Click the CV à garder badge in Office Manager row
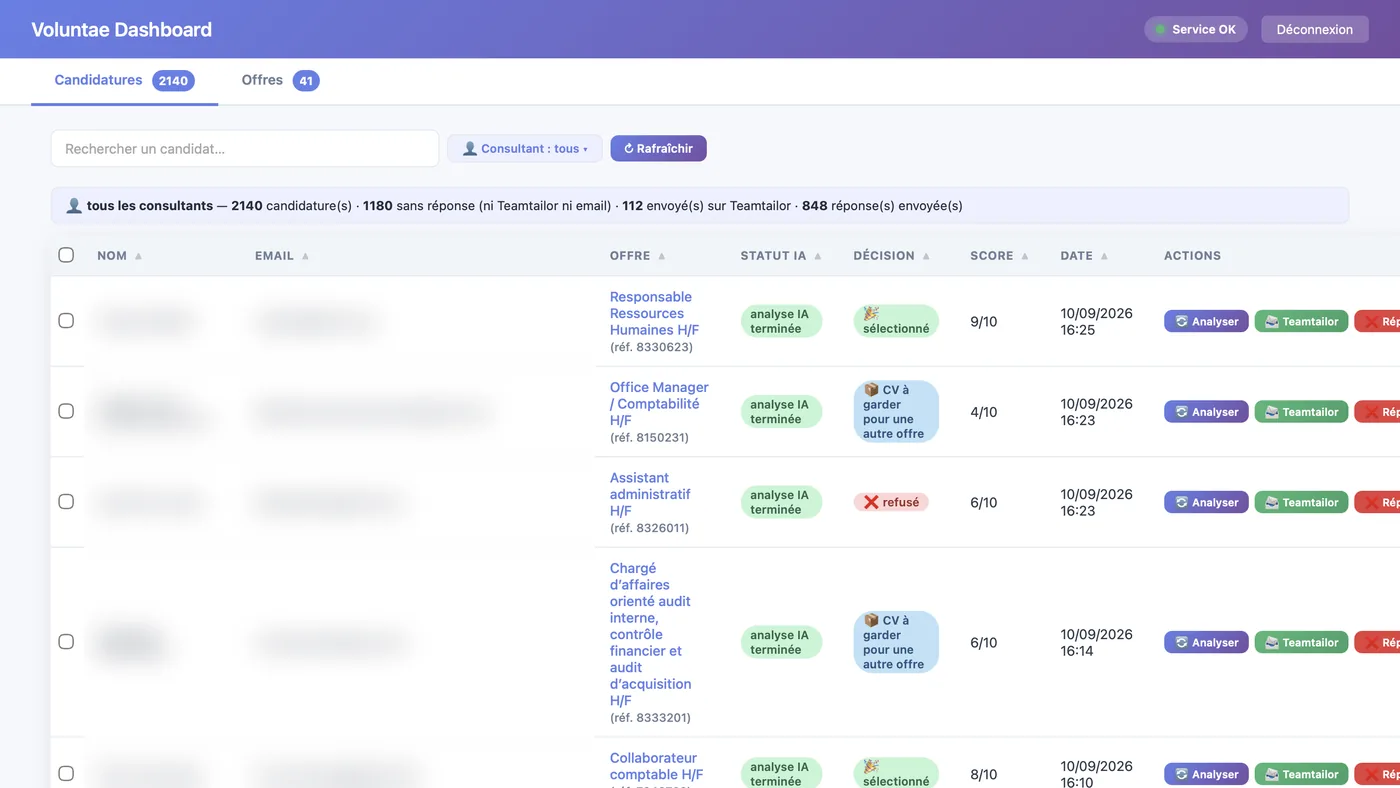 pos(896,411)
